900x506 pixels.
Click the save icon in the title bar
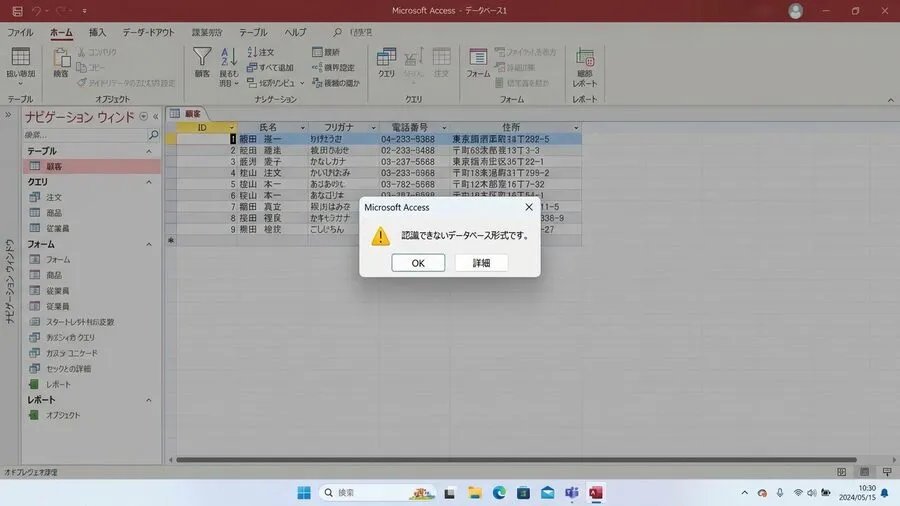pos(18,10)
